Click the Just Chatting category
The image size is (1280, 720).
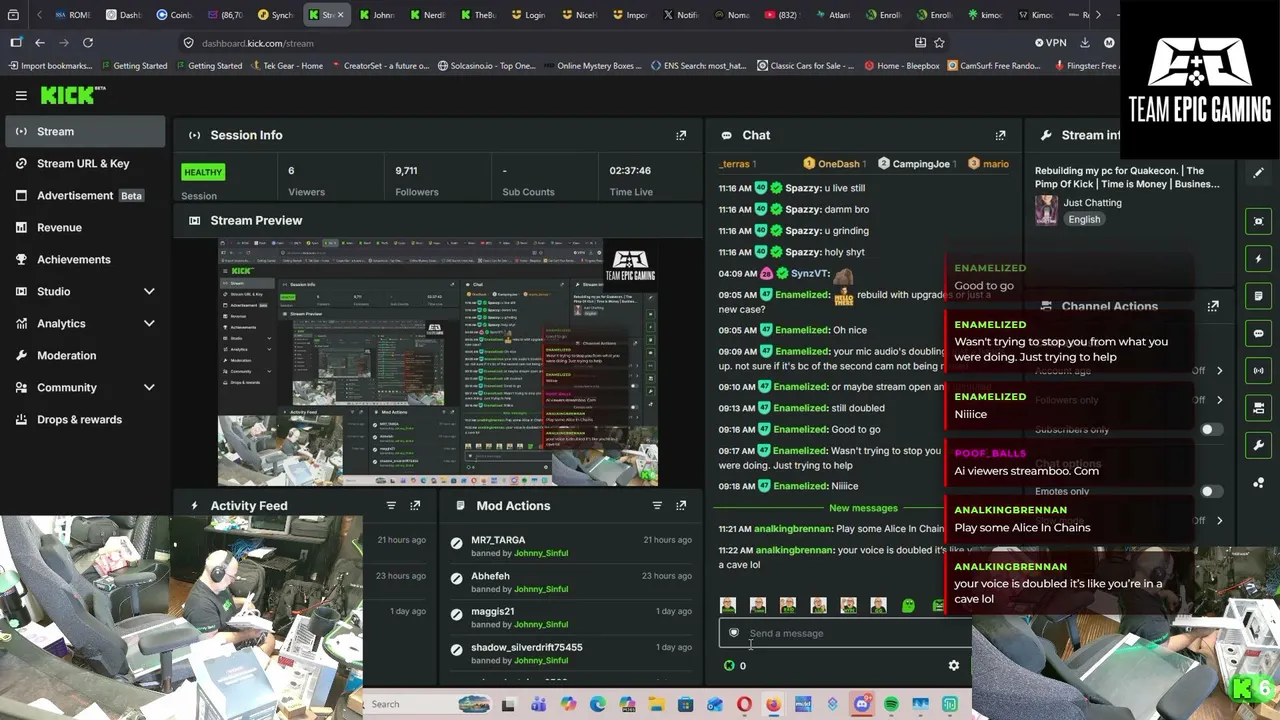[x=1092, y=203]
